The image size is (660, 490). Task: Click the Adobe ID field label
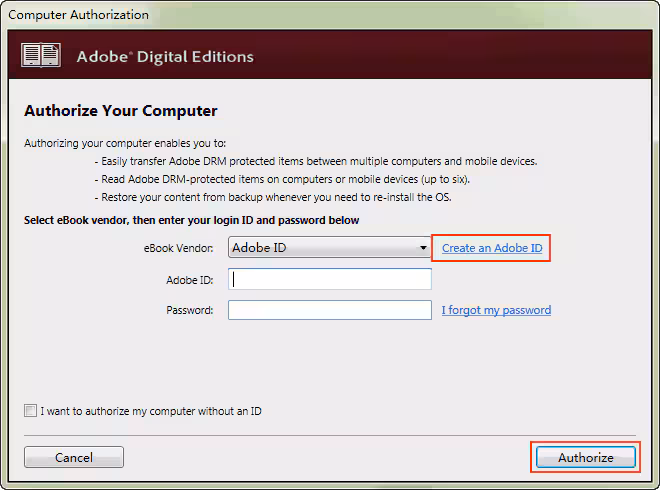[189, 280]
